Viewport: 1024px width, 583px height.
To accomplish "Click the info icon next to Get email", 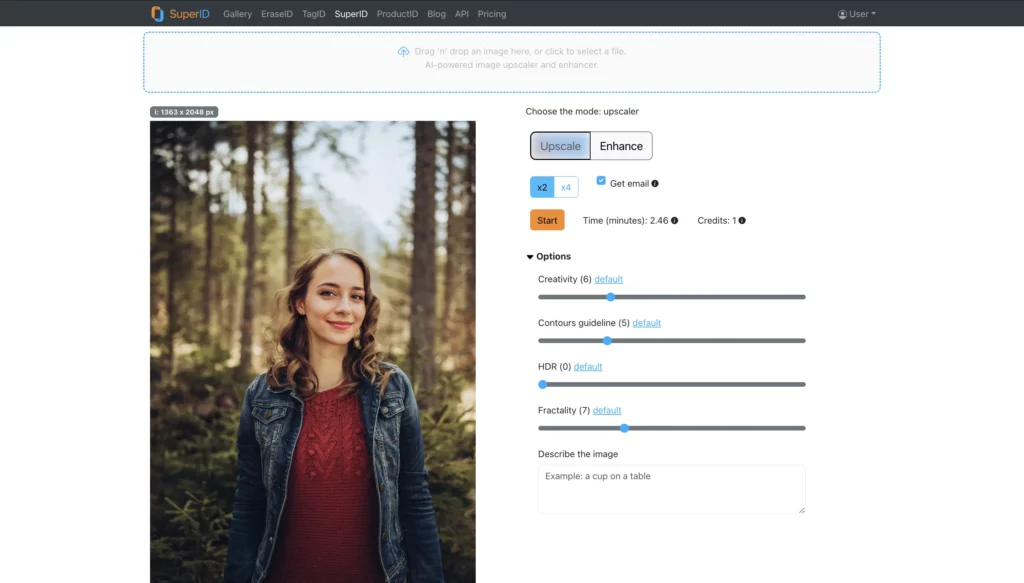I will [656, 183].
